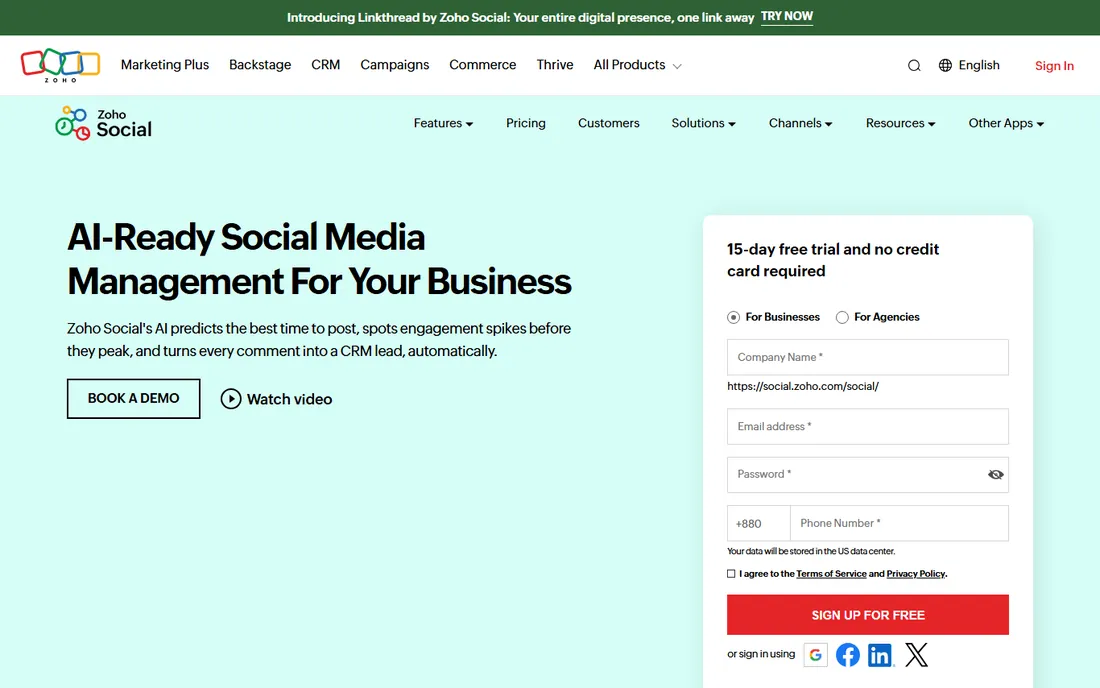Sign in using the LinkedIn icon
Screen dimensions: 1100x688
click(880, 654)
